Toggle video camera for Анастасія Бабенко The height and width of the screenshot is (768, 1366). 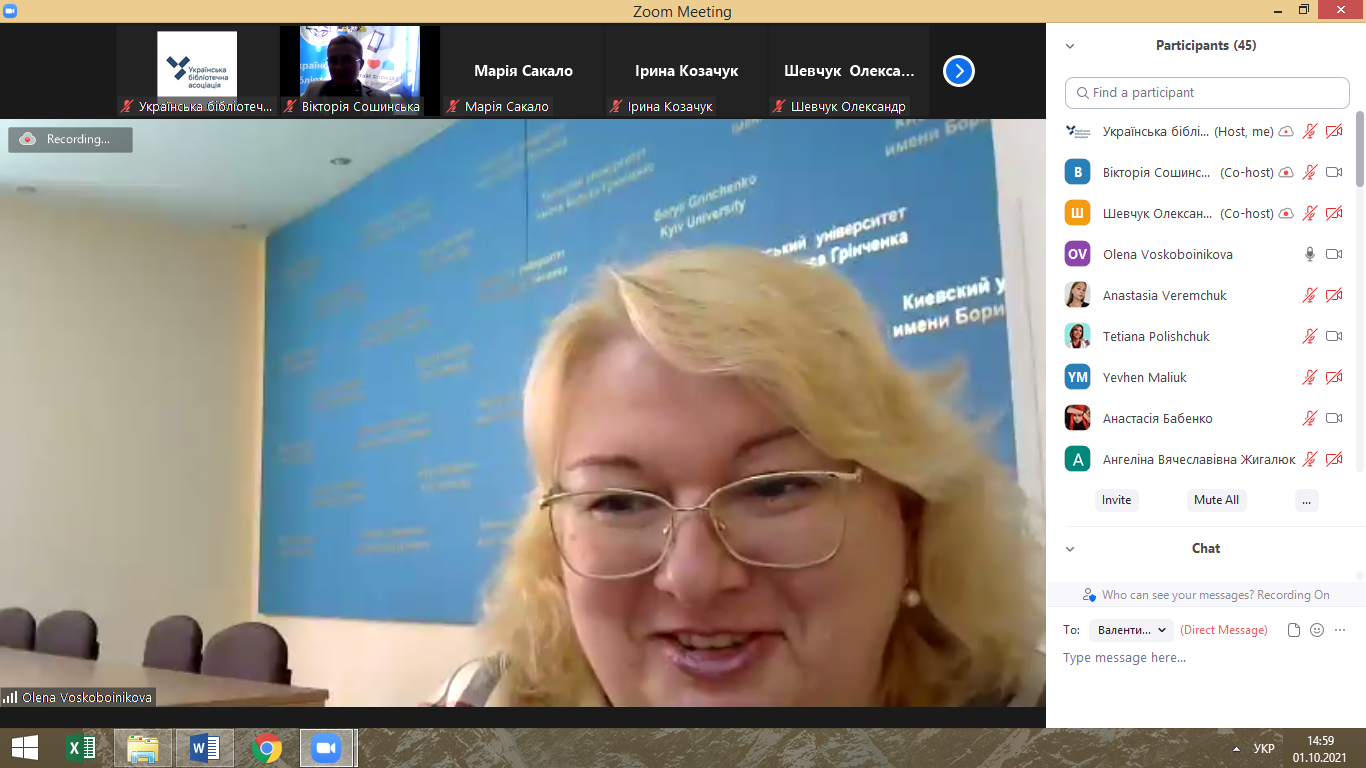(1333, 418)
